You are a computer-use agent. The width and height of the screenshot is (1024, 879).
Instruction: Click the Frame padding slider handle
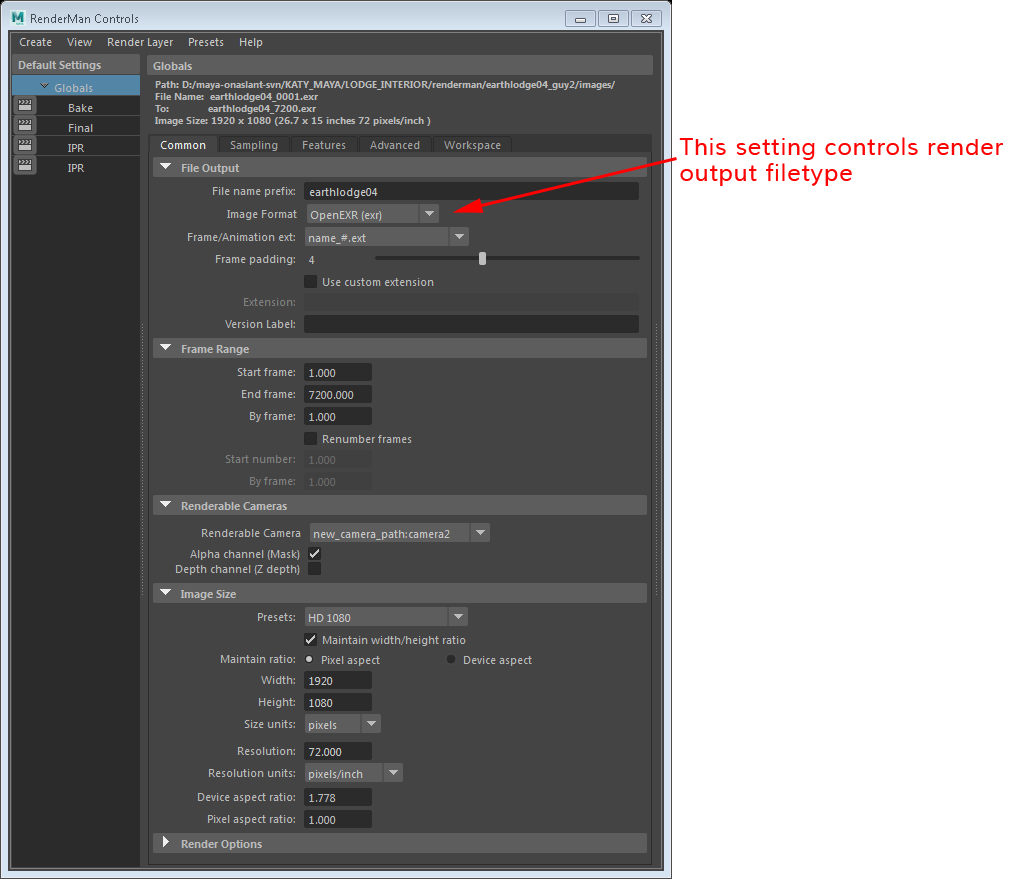[x=482, y=259]
